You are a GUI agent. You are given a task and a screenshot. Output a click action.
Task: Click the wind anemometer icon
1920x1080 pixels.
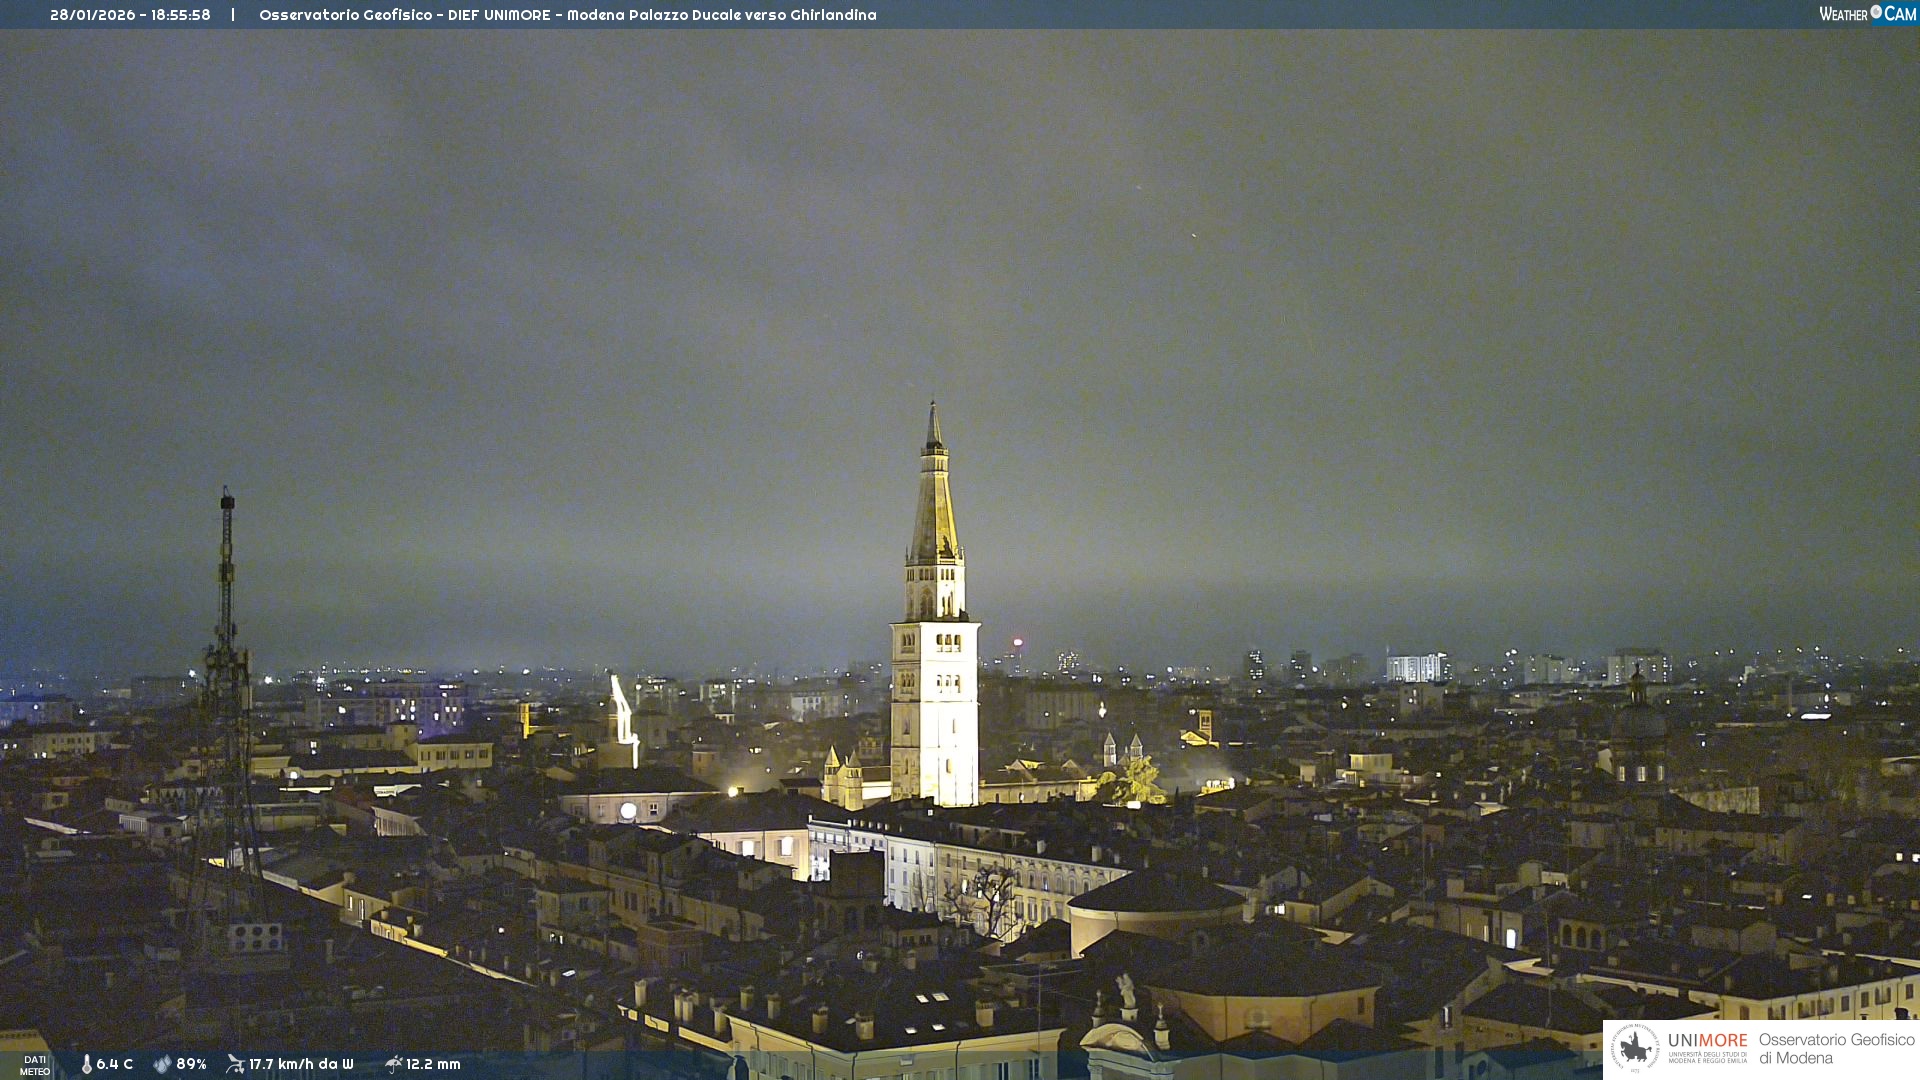tap(235, 1064)
